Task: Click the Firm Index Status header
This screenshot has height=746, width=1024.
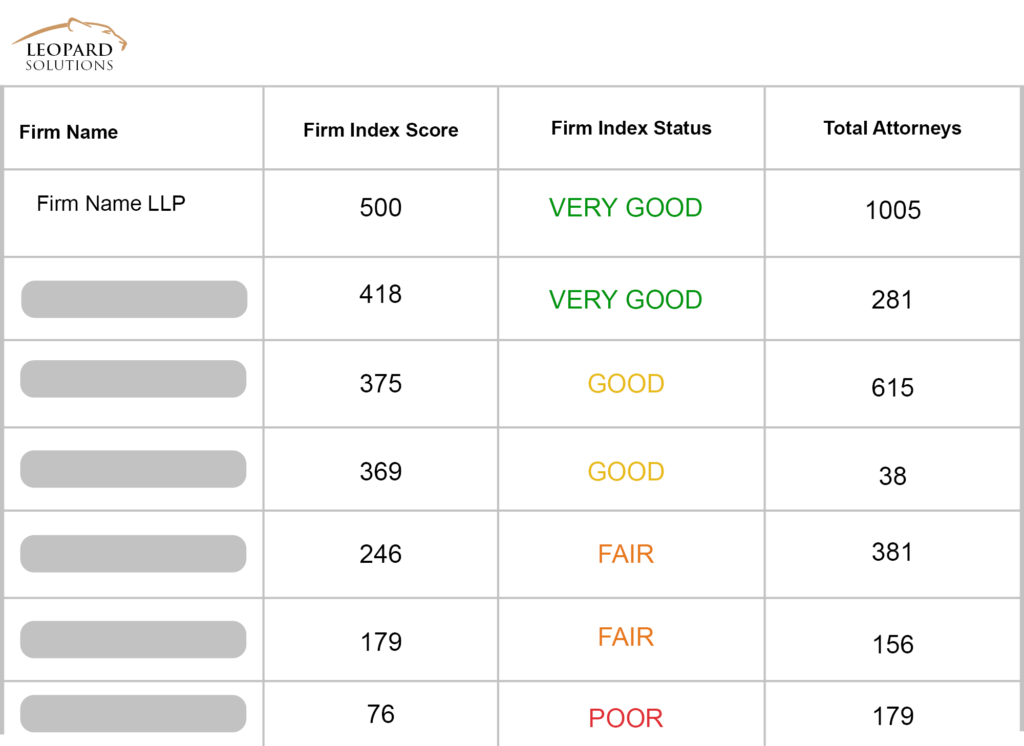Action: tap(631, 128)
